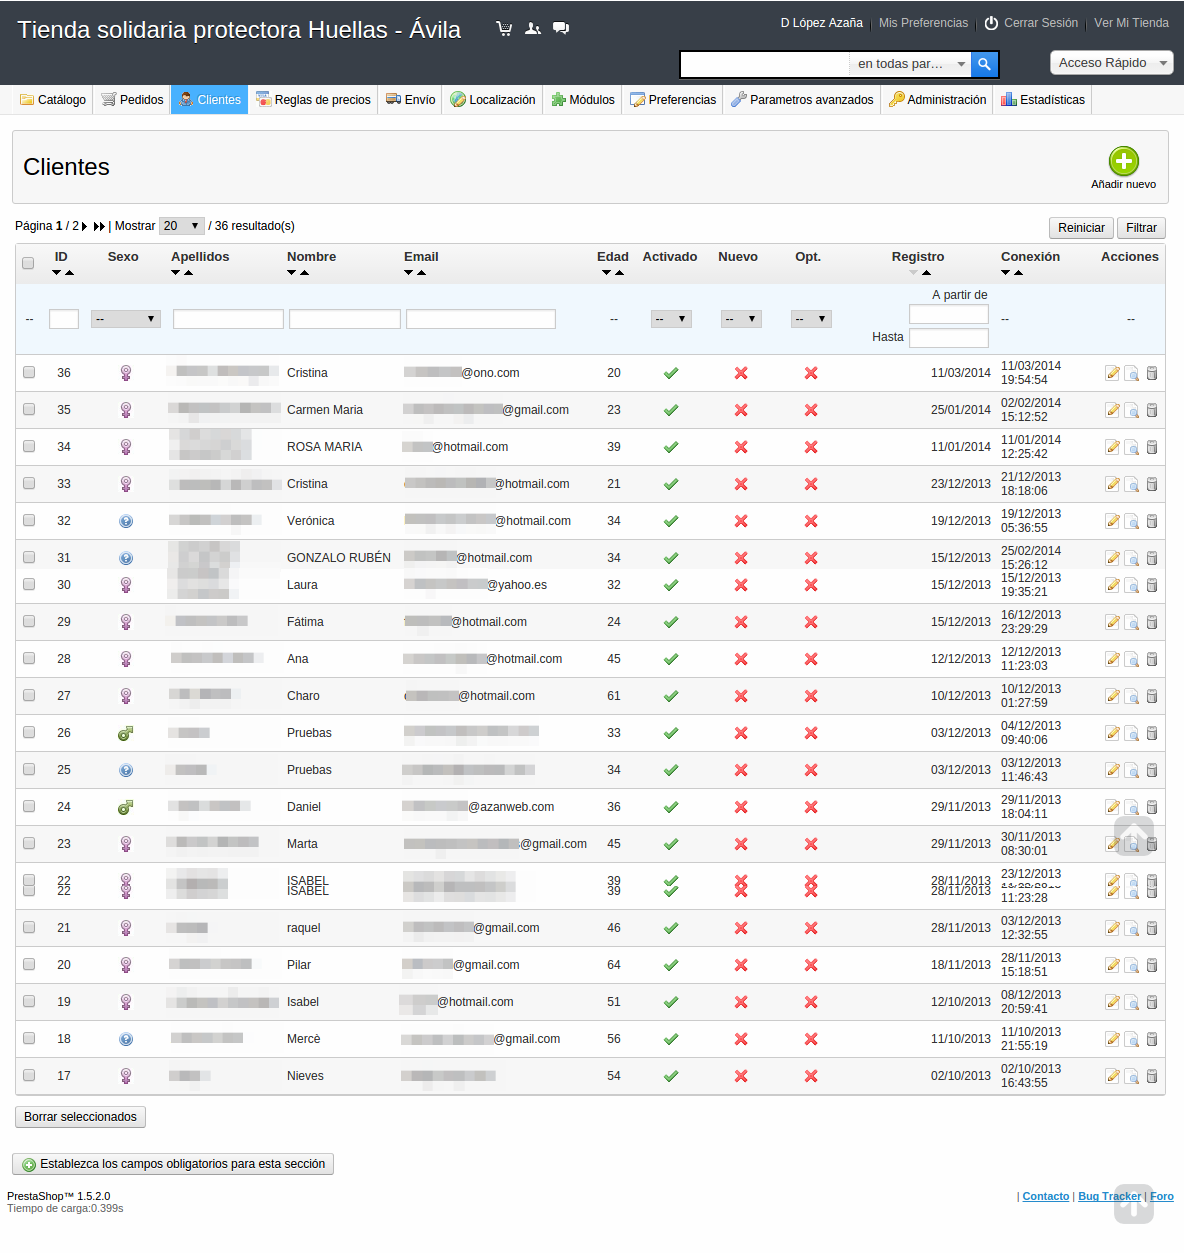Select all customers via the header checkbox
This screenshot has height=1253, width=1187.
point(28,261)
